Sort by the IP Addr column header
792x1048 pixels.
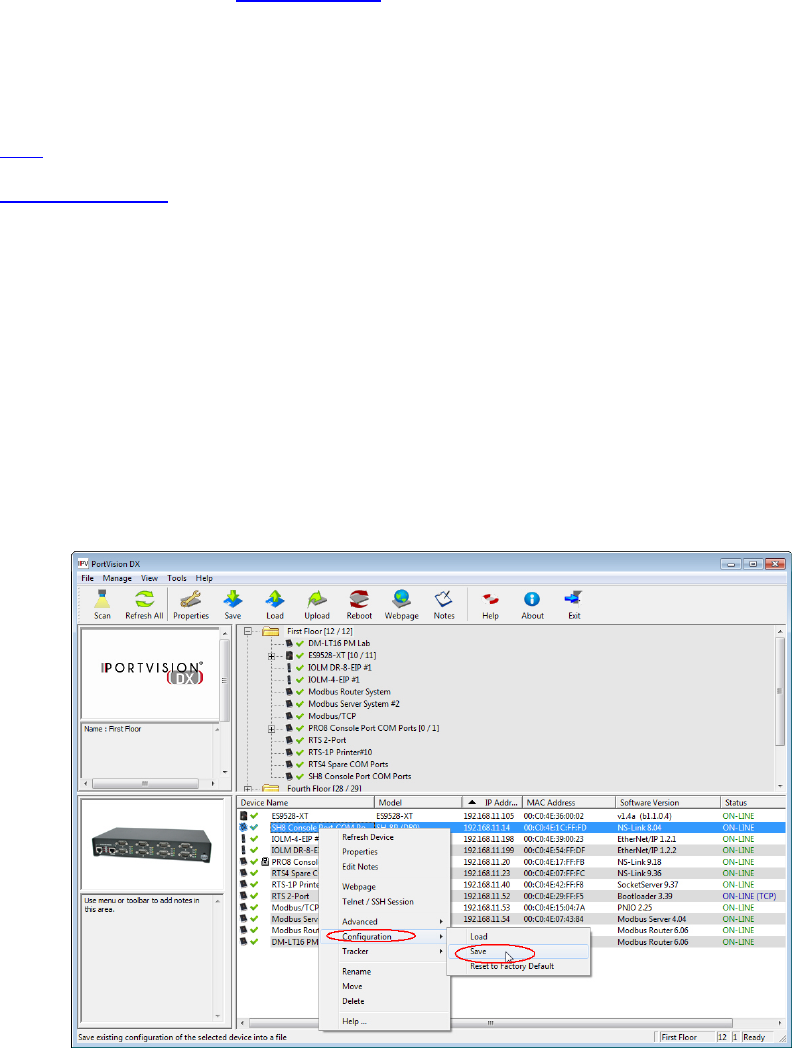493,802
